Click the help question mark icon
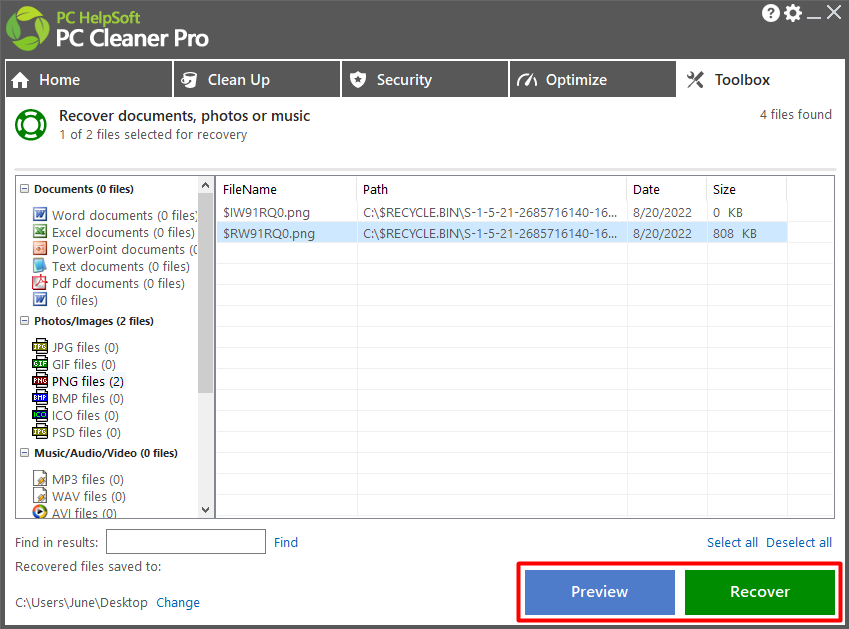Viewport: 849px width, 629px height. [x=770, y=13]
